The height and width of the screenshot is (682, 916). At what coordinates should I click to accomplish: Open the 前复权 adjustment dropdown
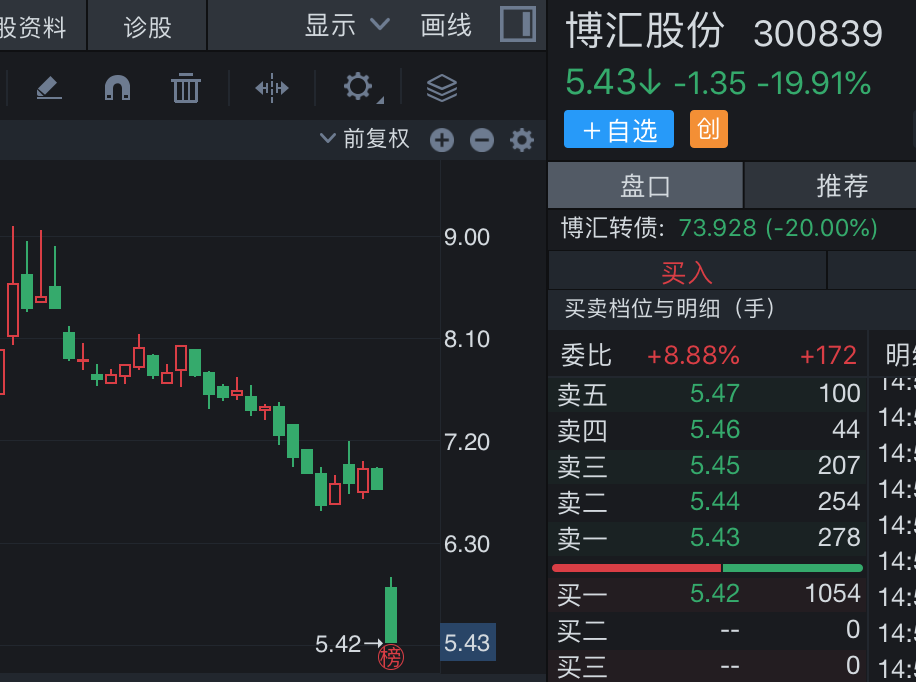(365, 139)
